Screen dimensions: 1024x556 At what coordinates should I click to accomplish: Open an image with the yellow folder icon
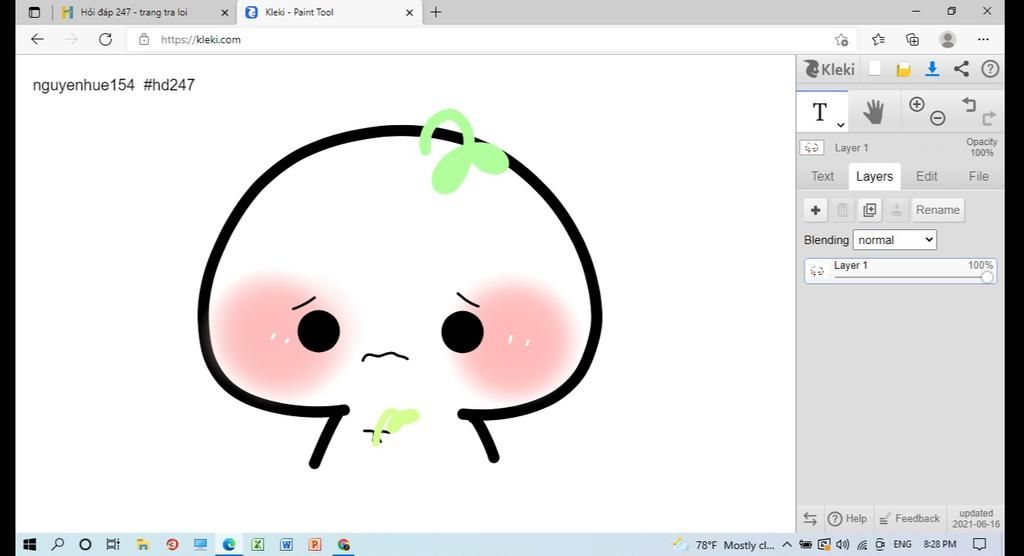[903, 69]
